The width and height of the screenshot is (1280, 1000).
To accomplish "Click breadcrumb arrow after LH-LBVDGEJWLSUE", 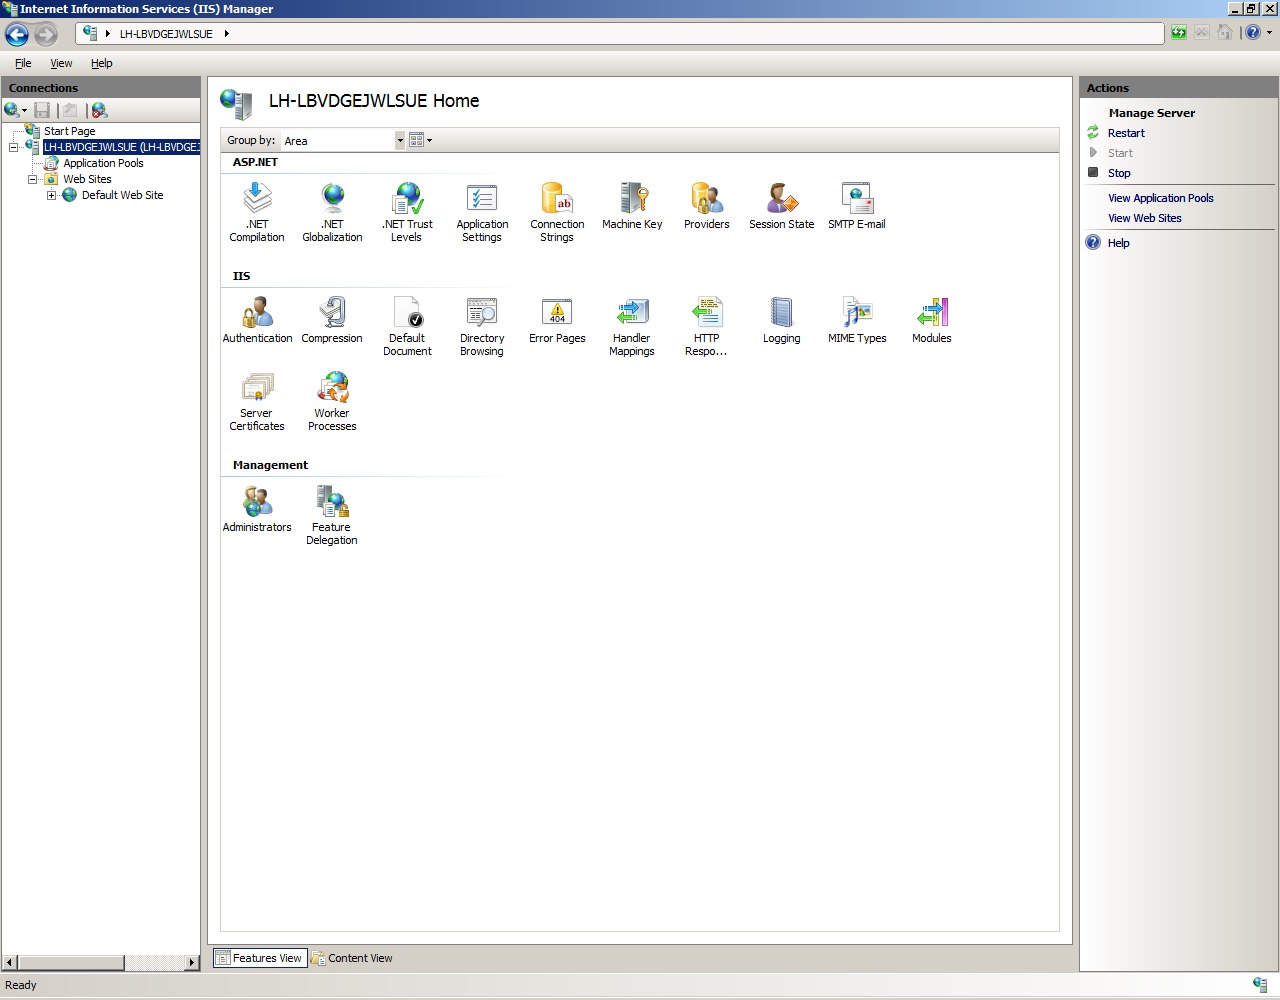I will (227, 33).
